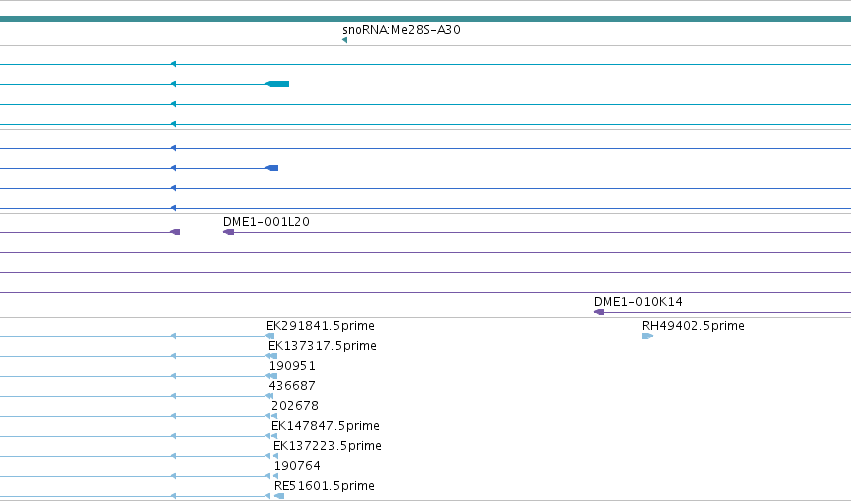Open EST entry RE51601.5prime
This screenshot has height=501, width=851.
pos(324,486)
